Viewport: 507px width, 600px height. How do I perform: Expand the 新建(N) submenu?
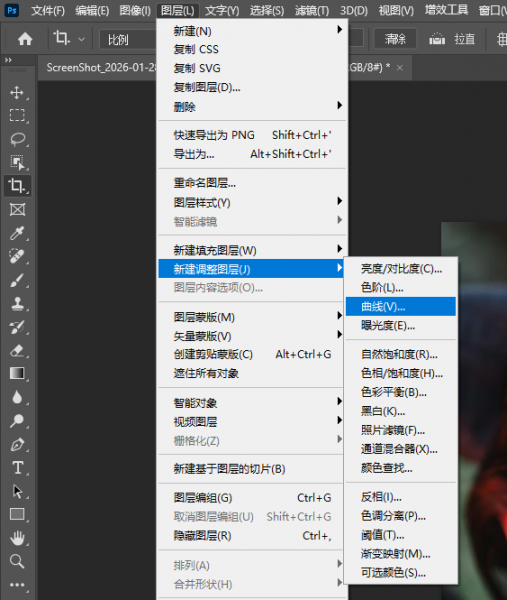[x=253, y=31]
